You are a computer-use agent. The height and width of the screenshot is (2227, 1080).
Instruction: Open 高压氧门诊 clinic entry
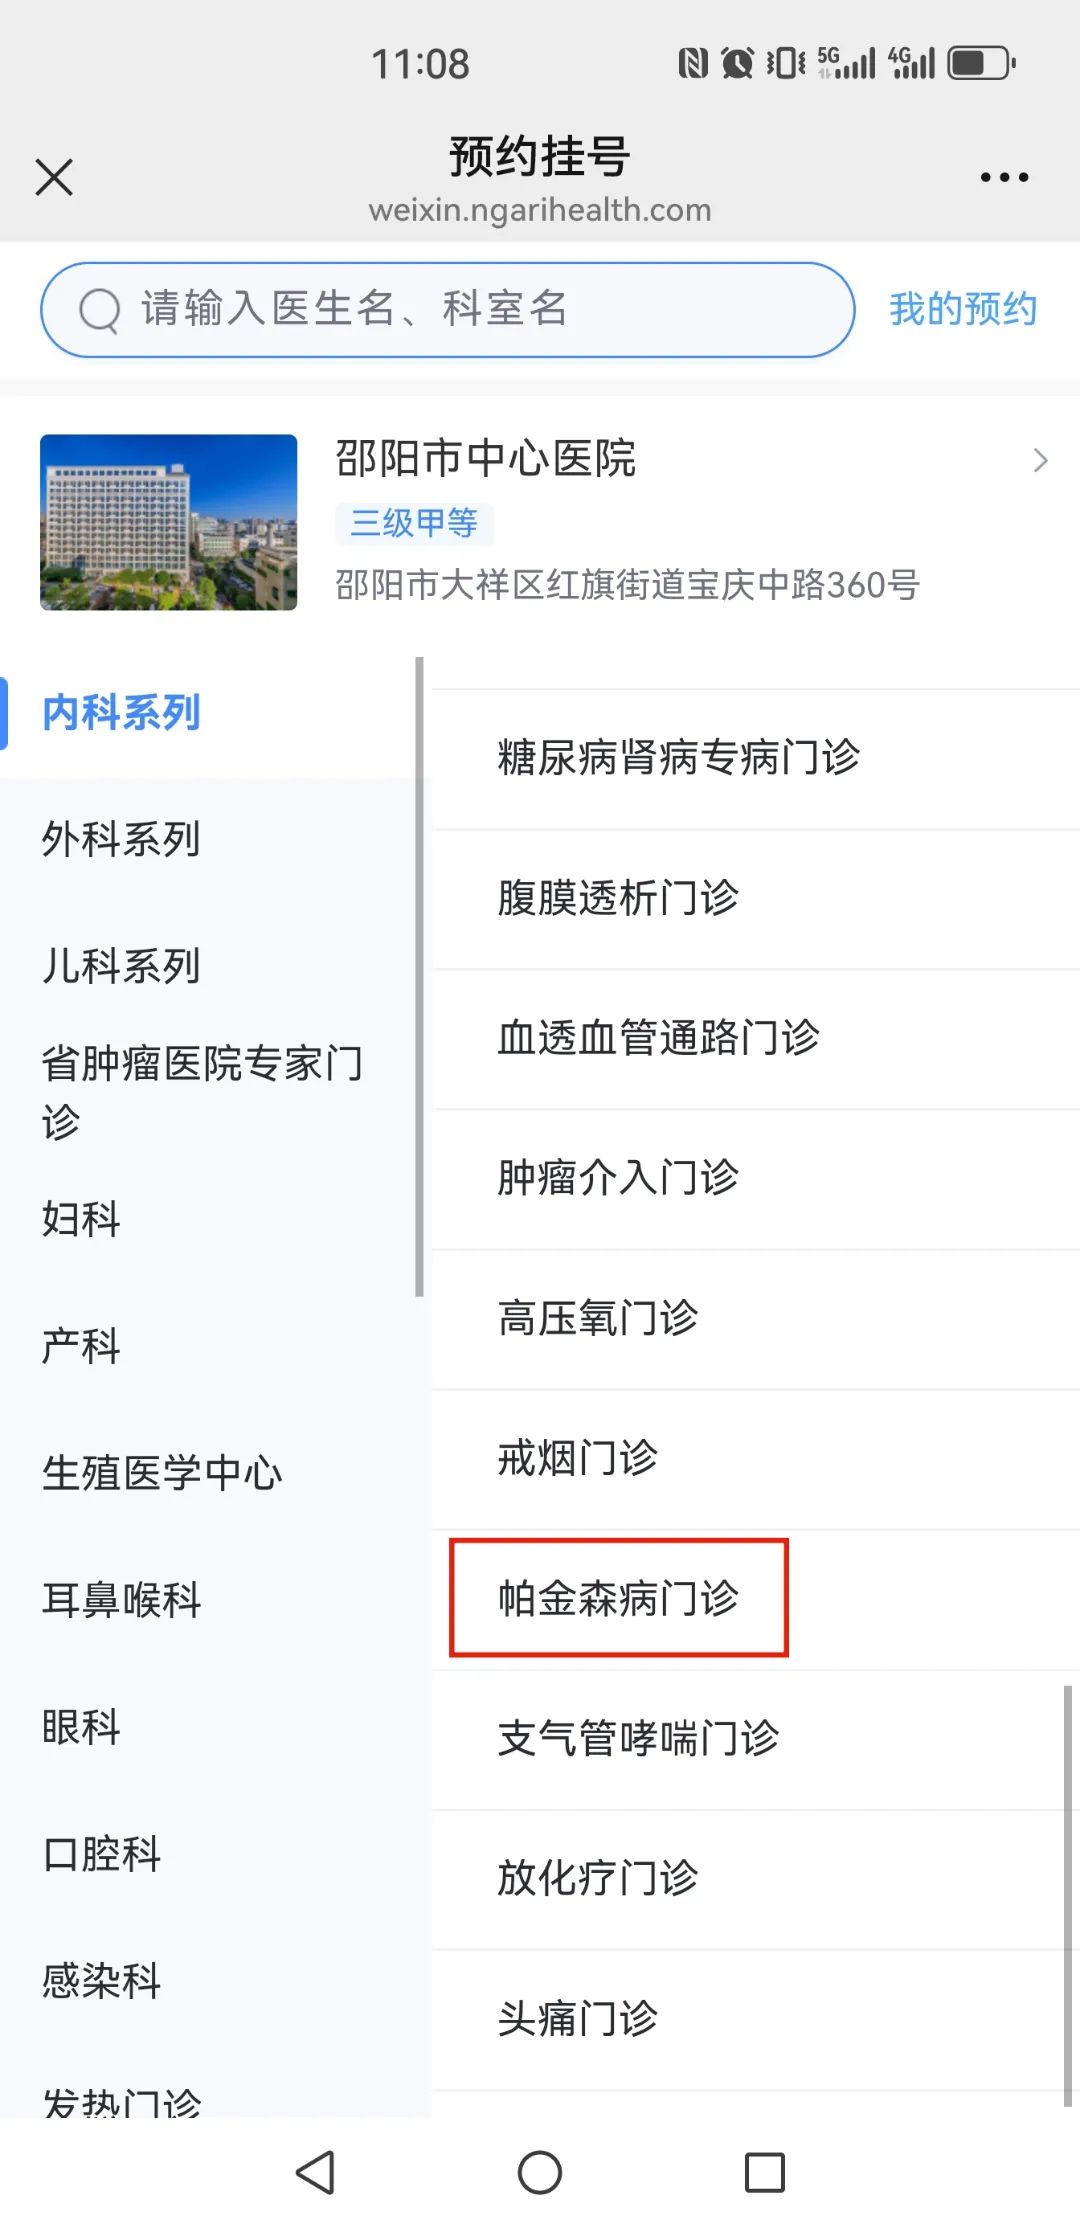[598, 1318]
